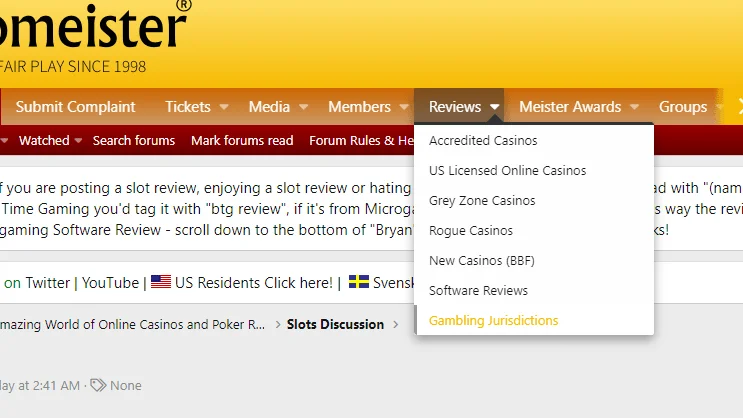
Task: Expand the Meister Awards dropdown arrow
Action: [634, 107]
